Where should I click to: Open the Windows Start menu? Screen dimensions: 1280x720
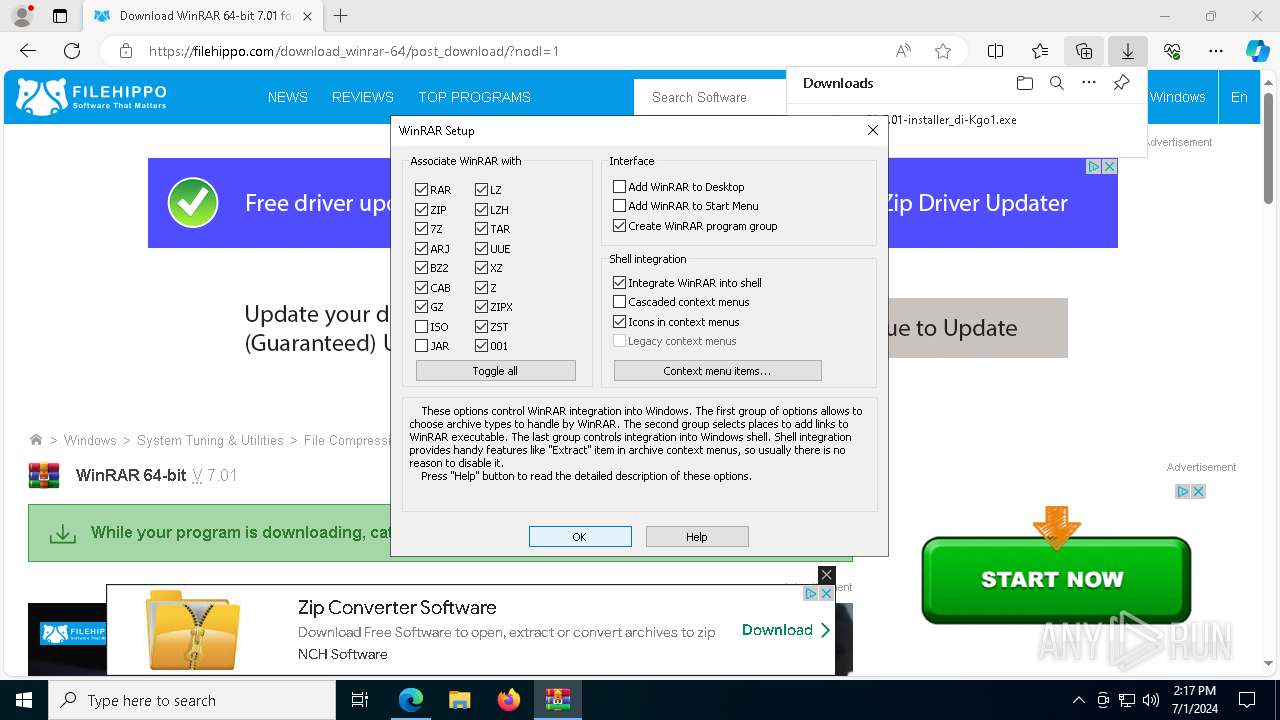[x=24, y=700]
